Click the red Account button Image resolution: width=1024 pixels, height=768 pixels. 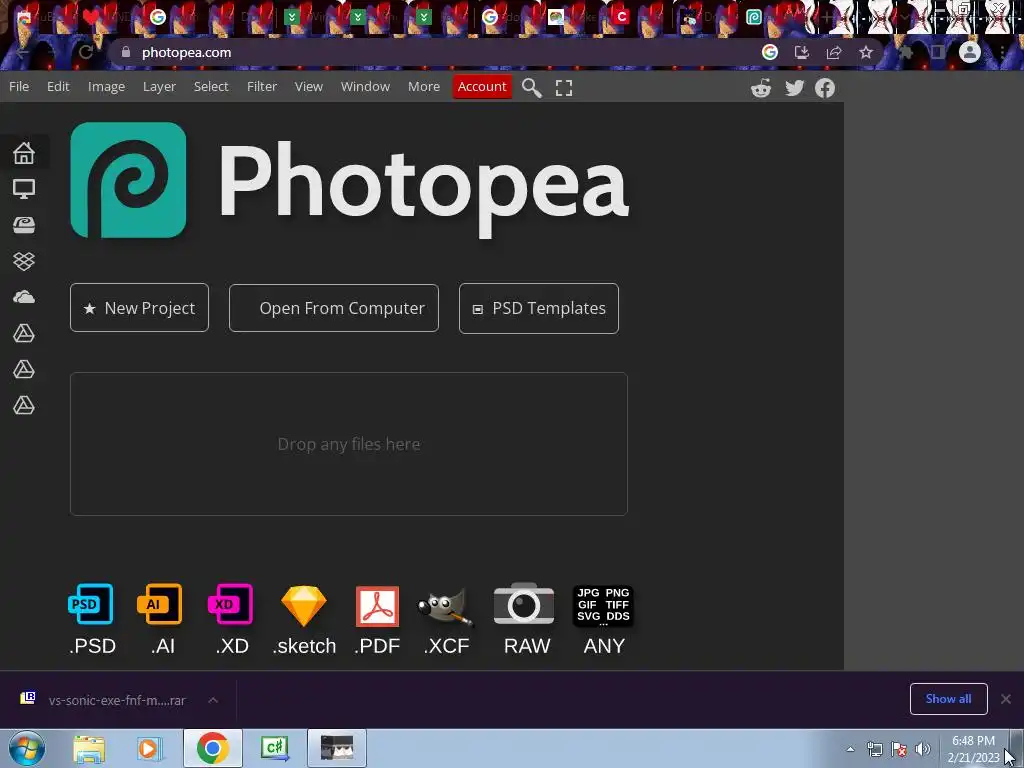tap(482, 86)
